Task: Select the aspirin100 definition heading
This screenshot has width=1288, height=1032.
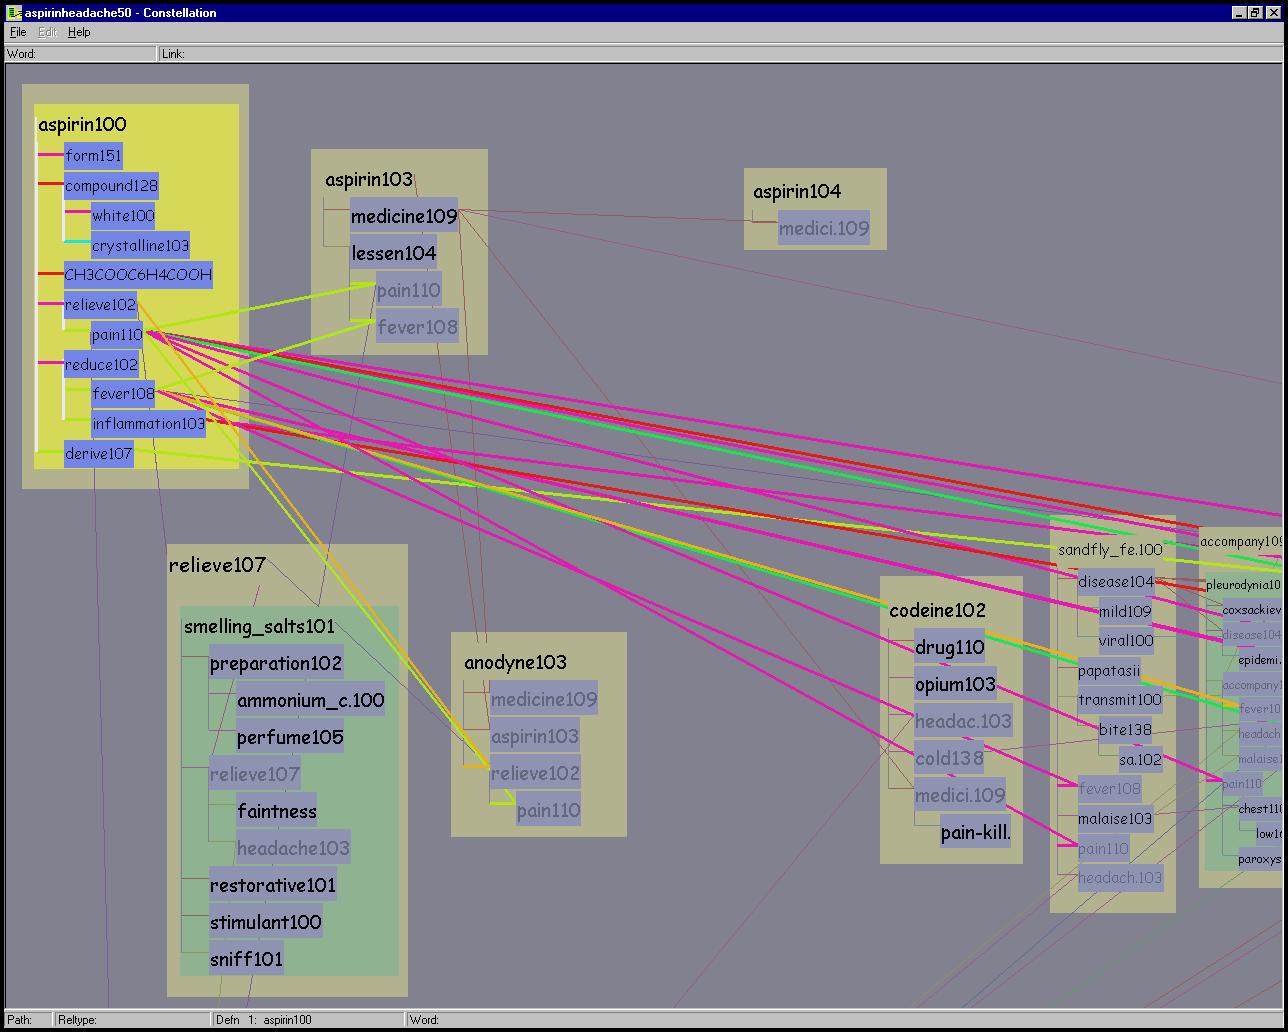Action: click(82, 125)
